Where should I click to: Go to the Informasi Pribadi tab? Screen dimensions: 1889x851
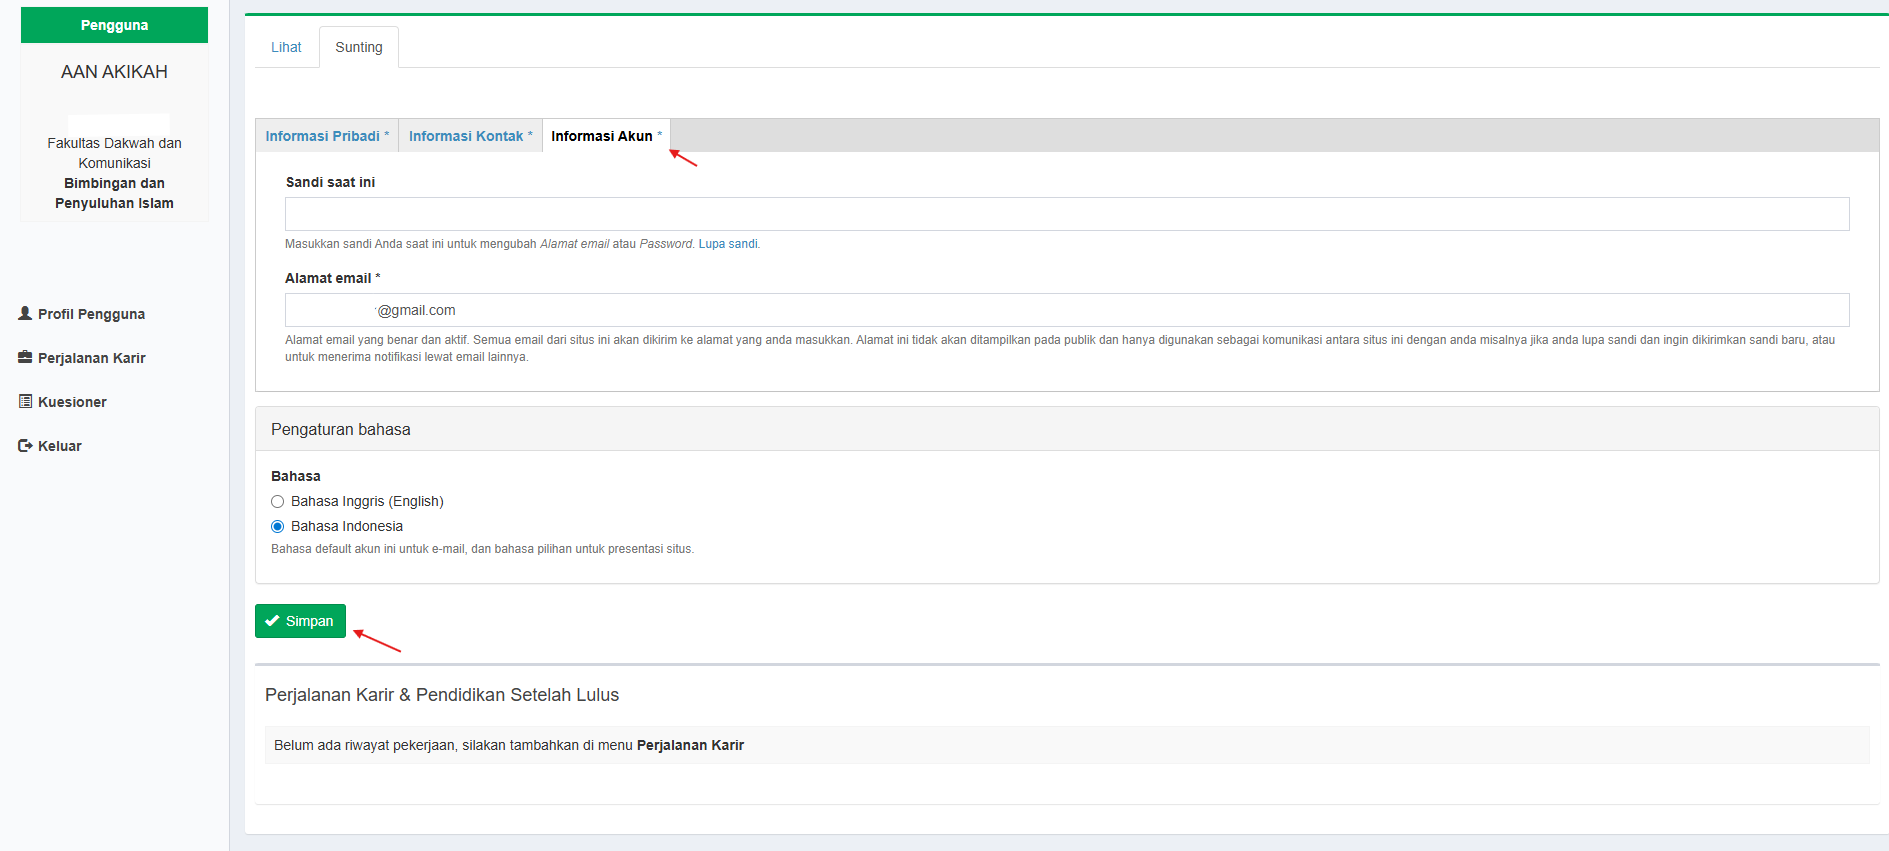[x=323, y=136]
